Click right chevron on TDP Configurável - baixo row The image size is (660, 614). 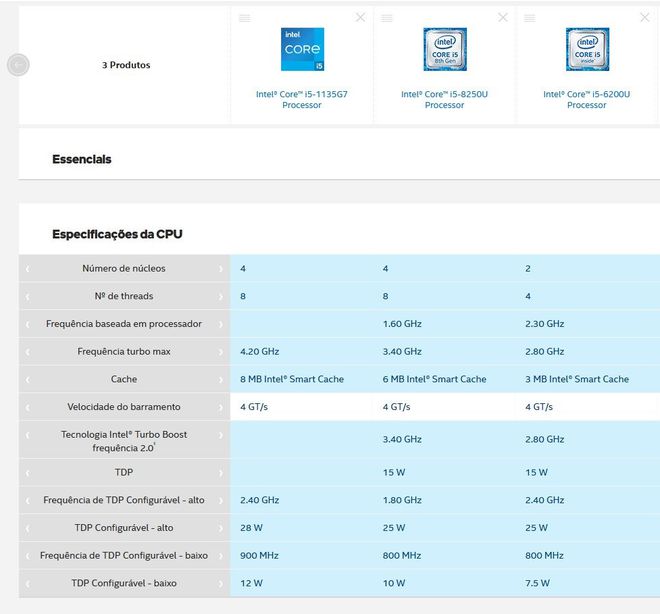click(x=221, y=584)
